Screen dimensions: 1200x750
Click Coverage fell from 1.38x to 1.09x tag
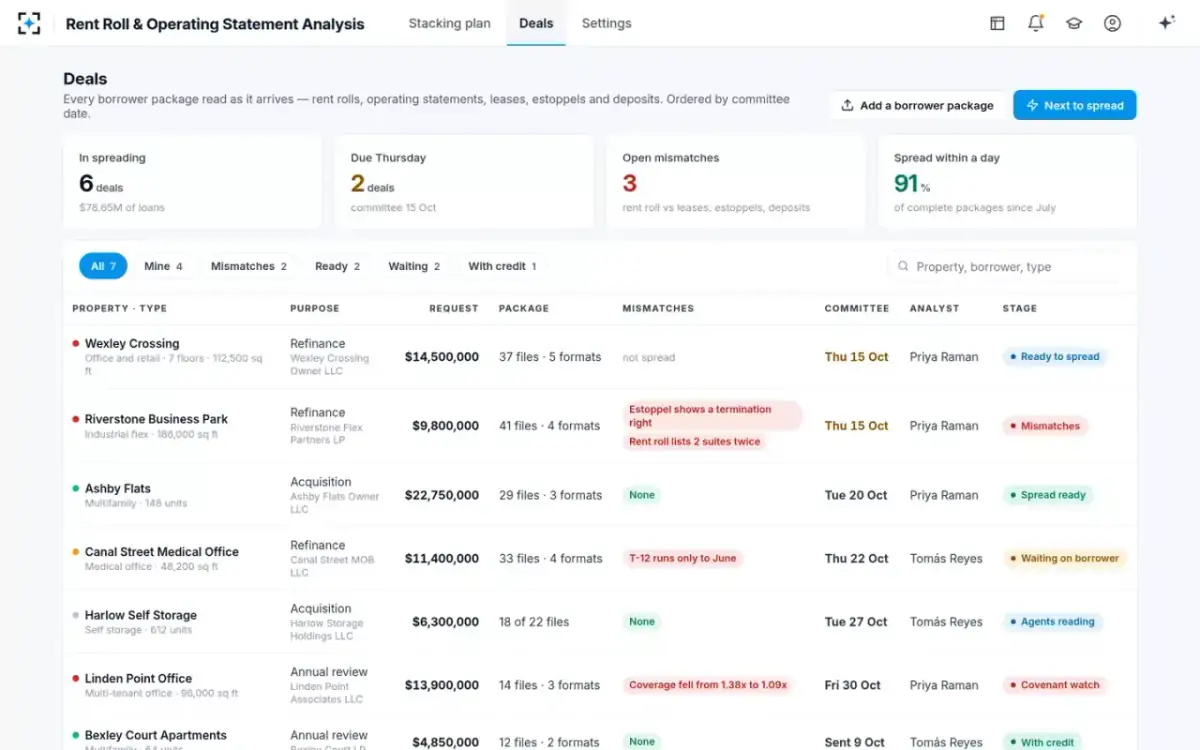pyautogui.click(x=708, y=685)
